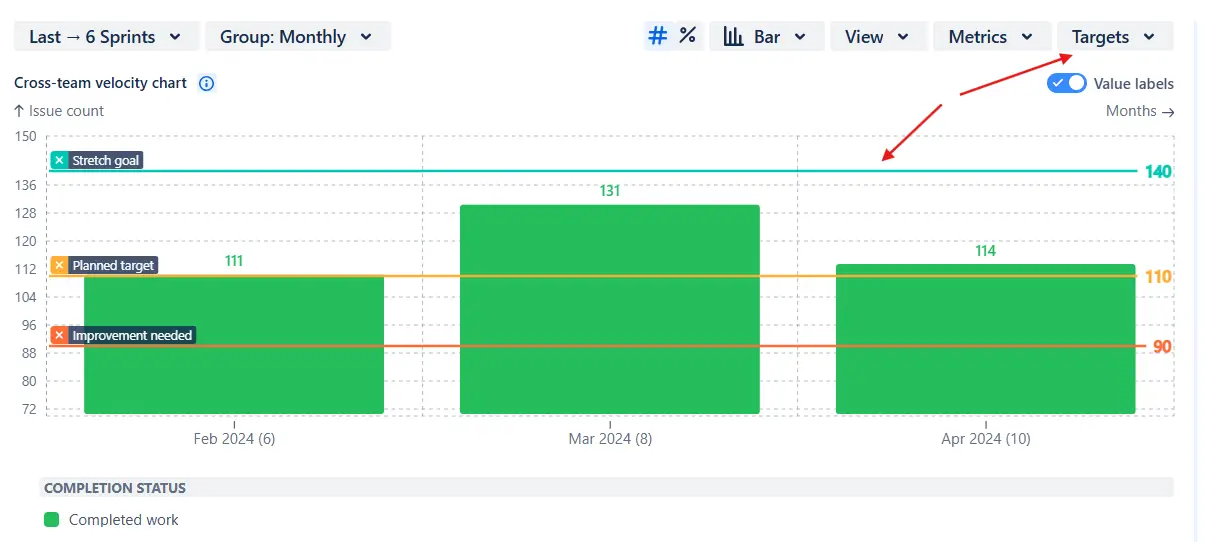Click the Completed work legend label
This screenshot has height=542, width=1206.
[124, 520]
